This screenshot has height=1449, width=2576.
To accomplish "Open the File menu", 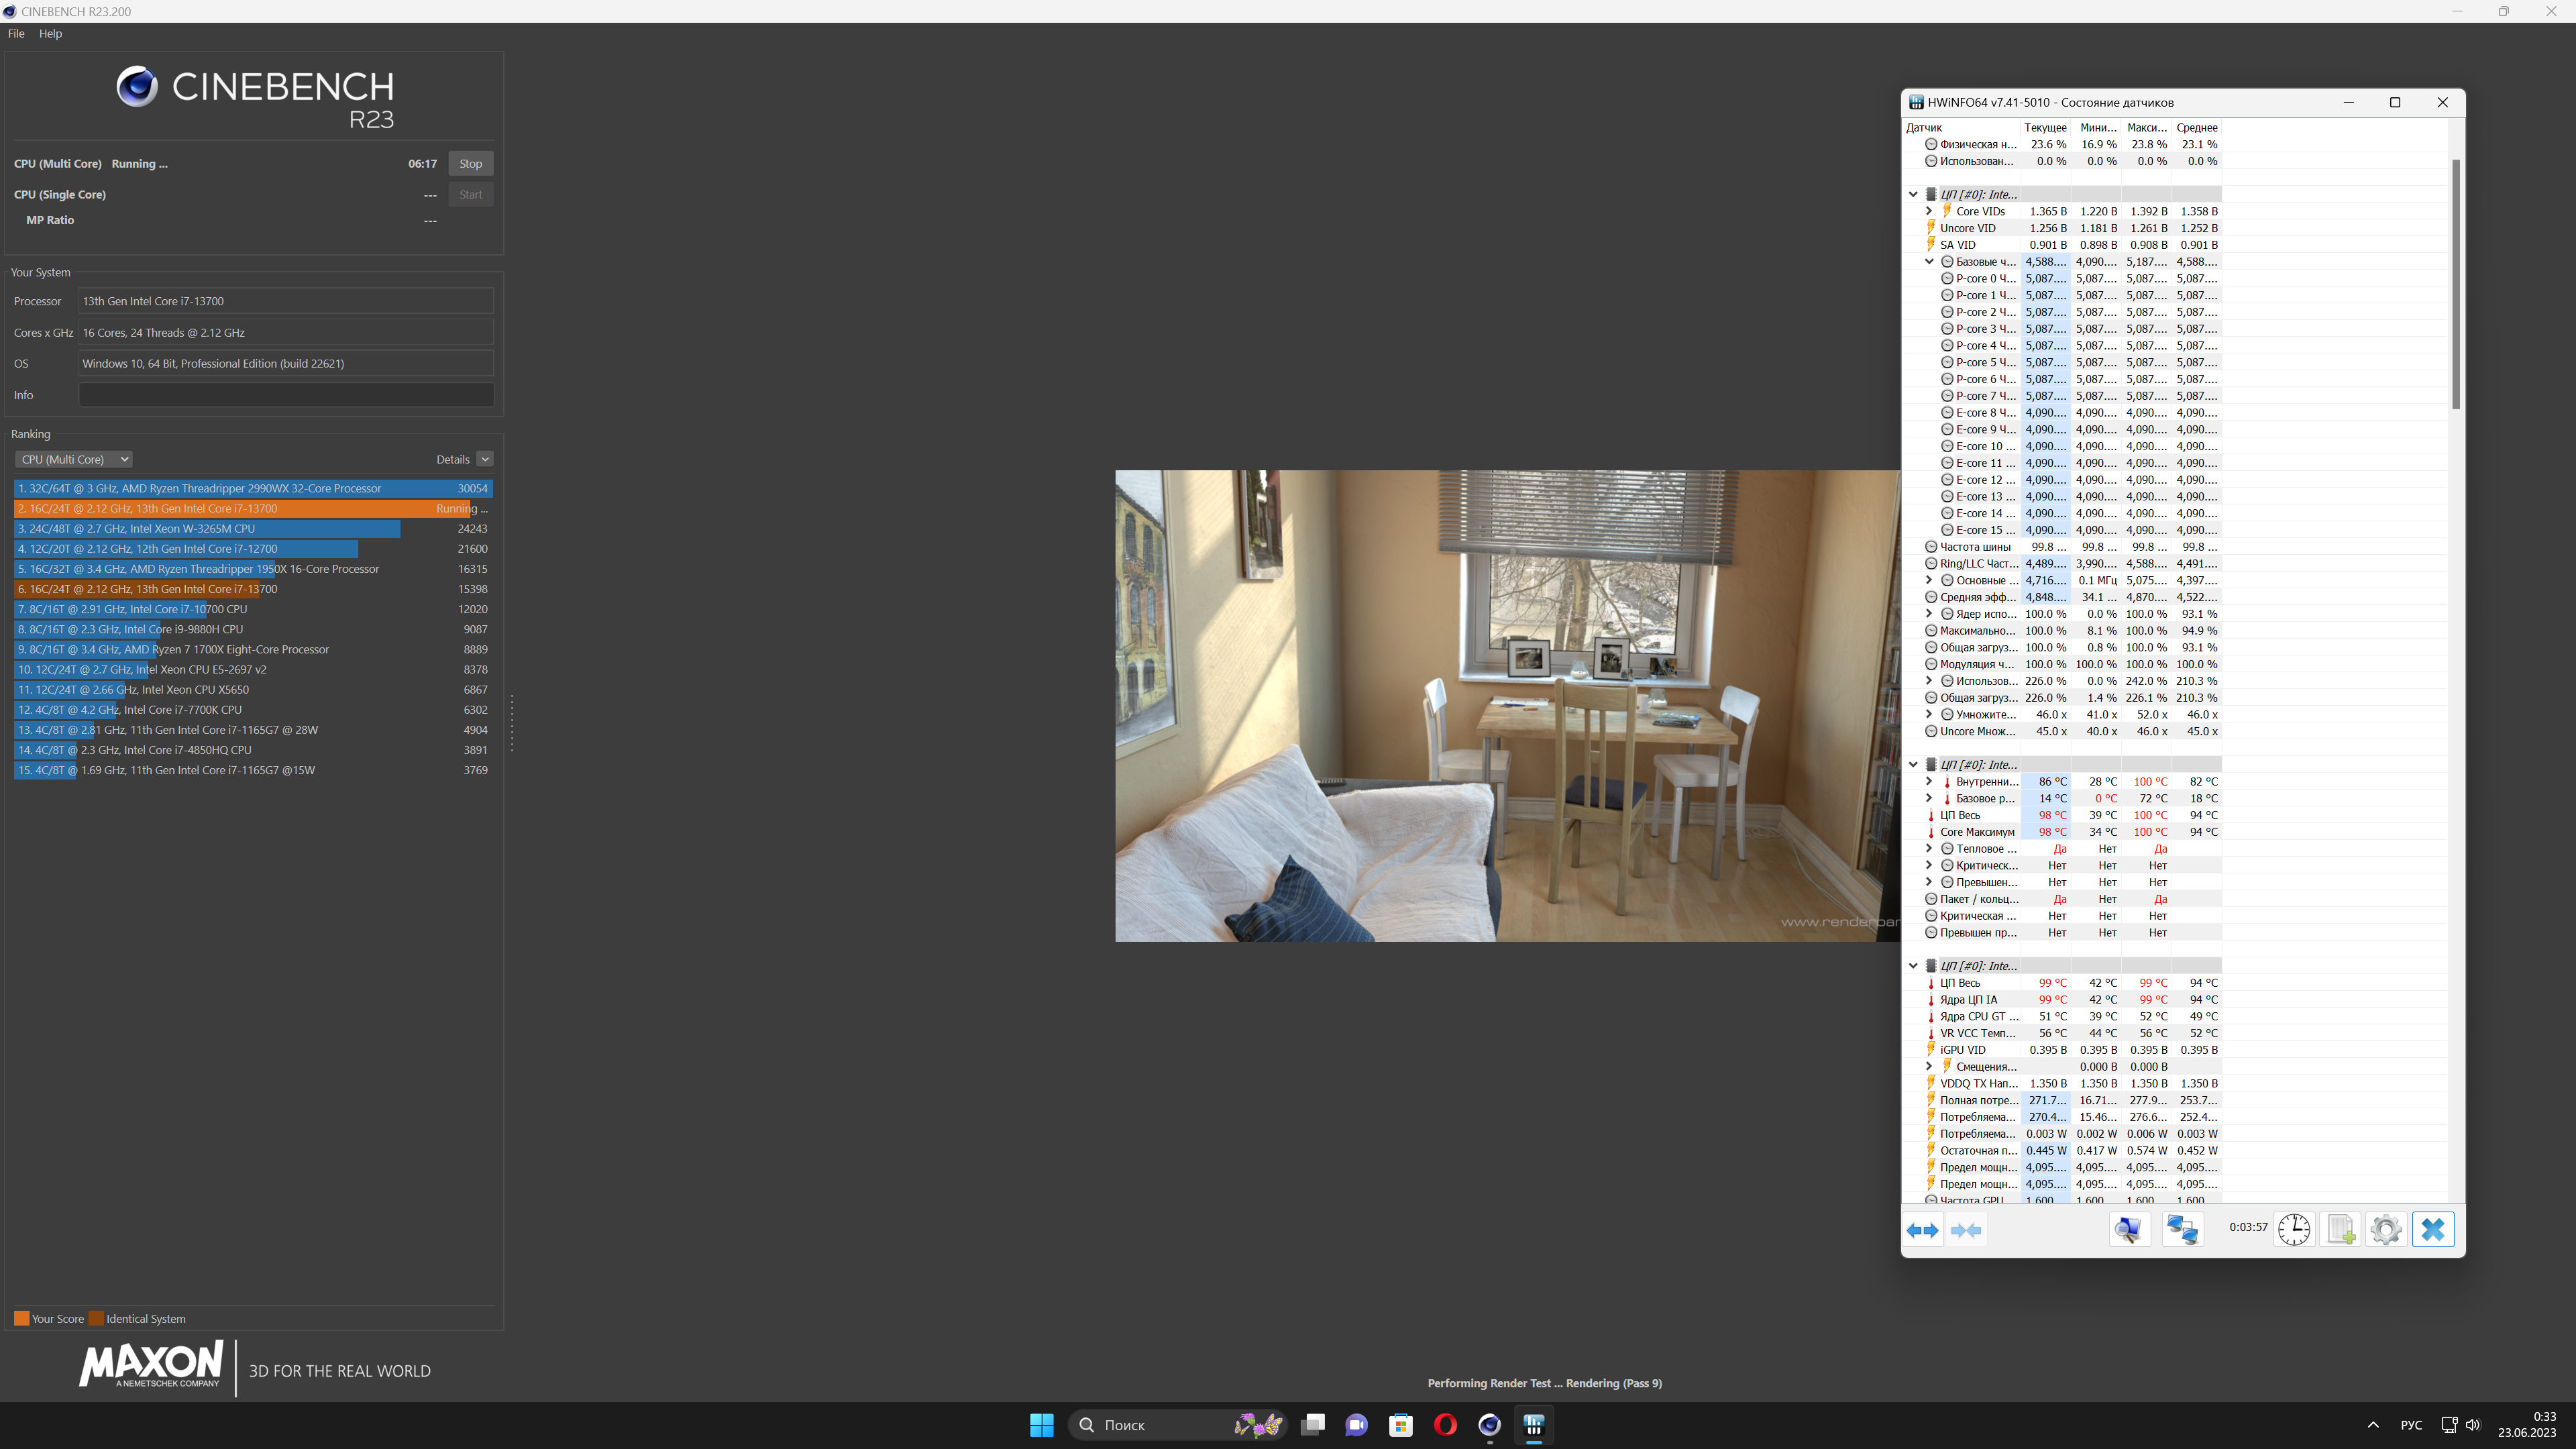I will [16, 33].
